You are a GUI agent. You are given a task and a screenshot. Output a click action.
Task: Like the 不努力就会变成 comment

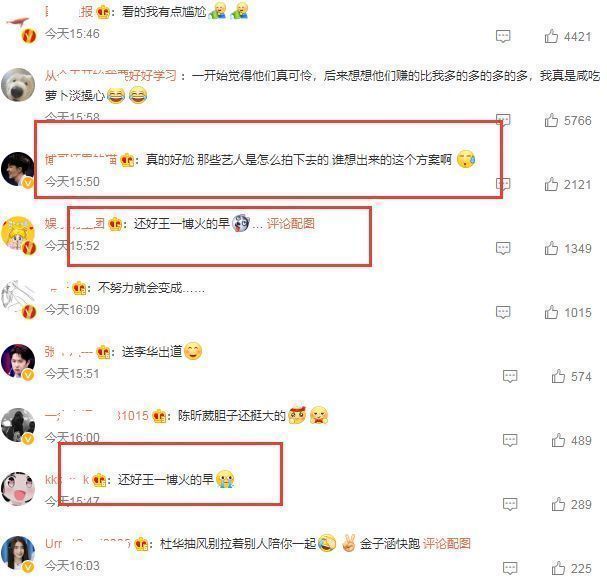pos(551,312)
